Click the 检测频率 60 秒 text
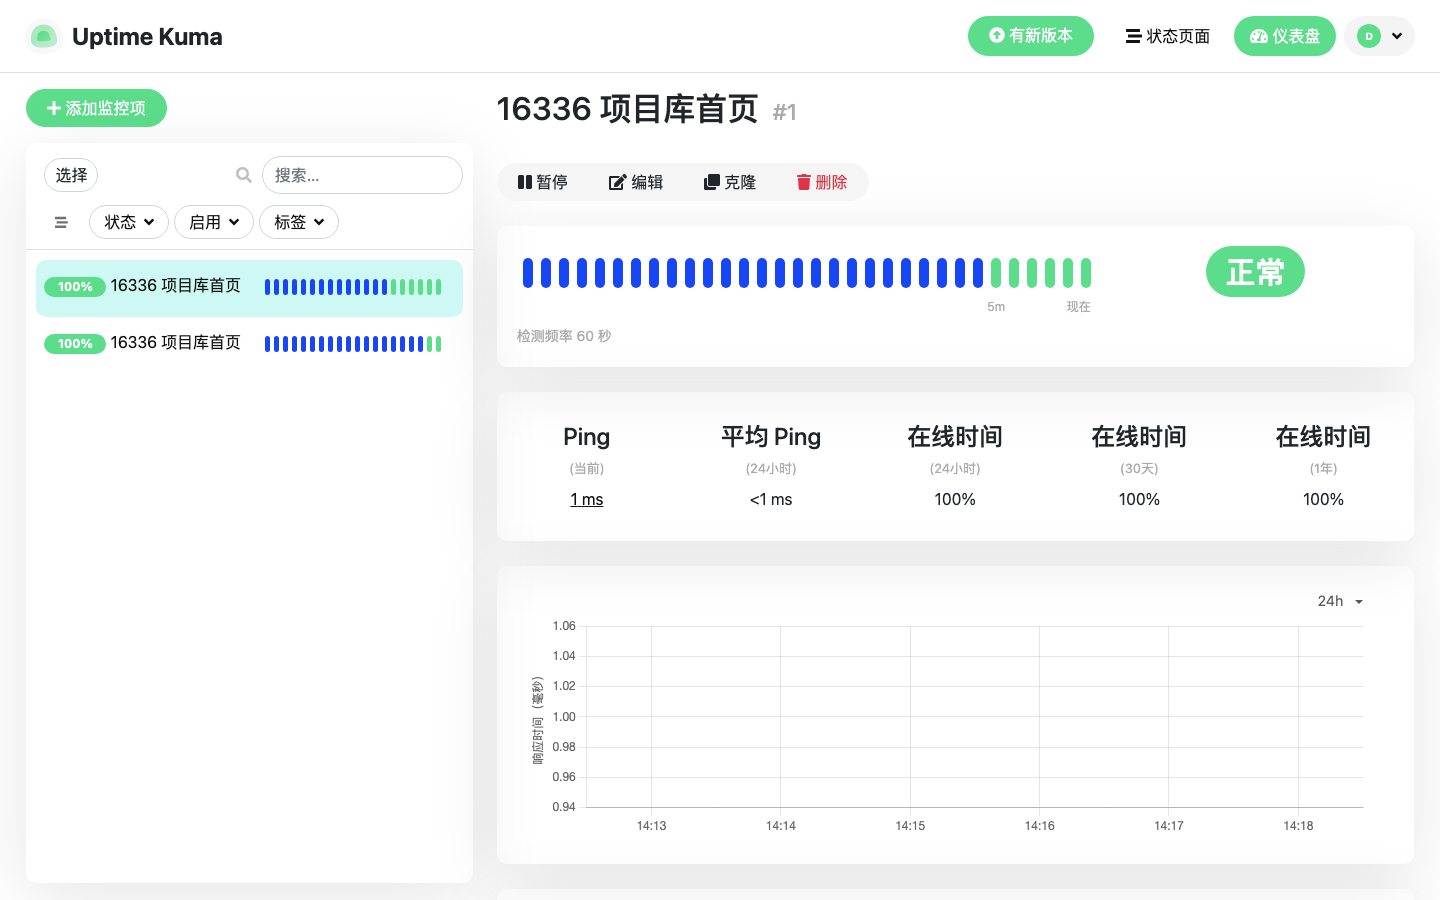This screenshot has width=1440, height=900. click(x=564, y=336)
